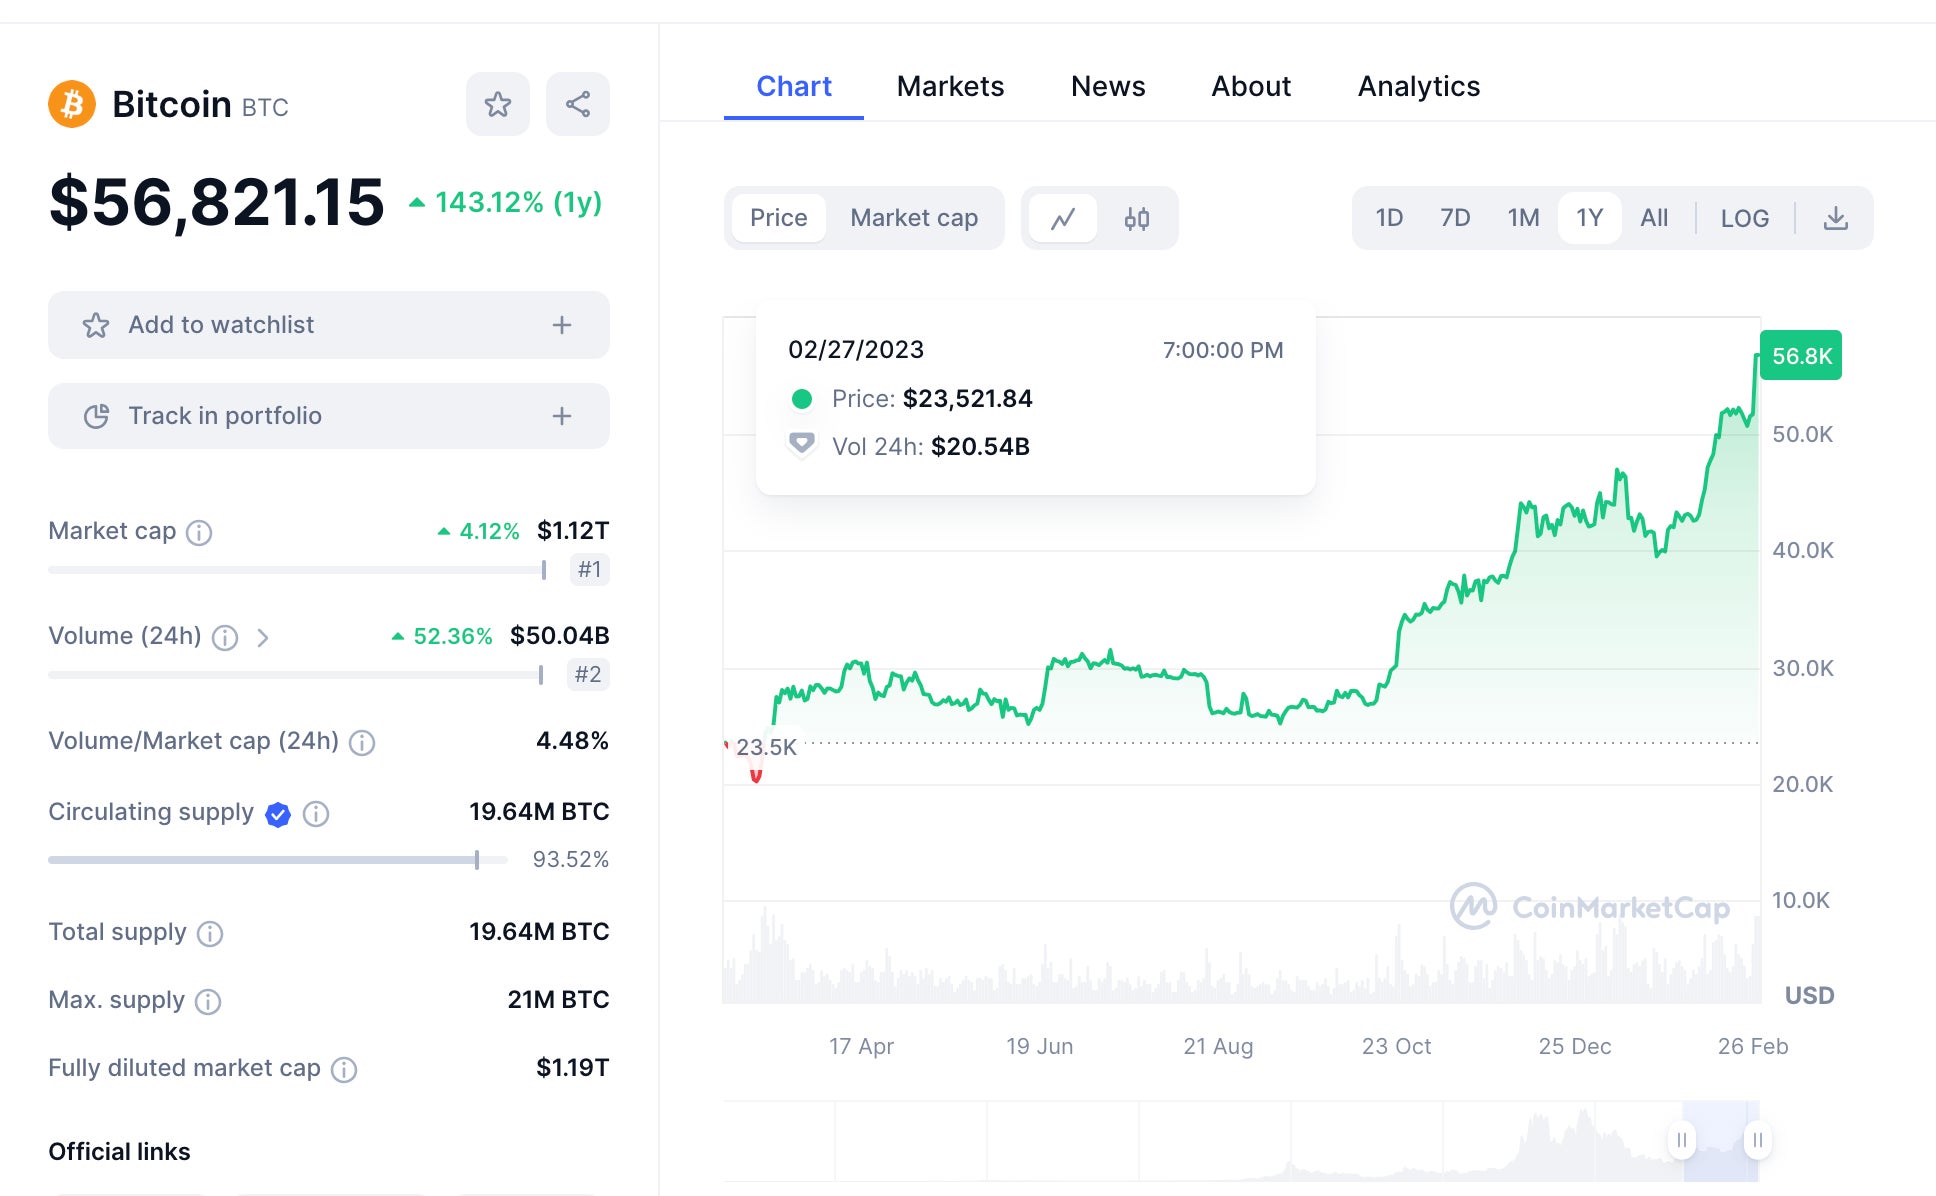This screenshot has width=1936, height=1196.
Task: Switch to candlestick chart icon
Action: click(1136, 218)
